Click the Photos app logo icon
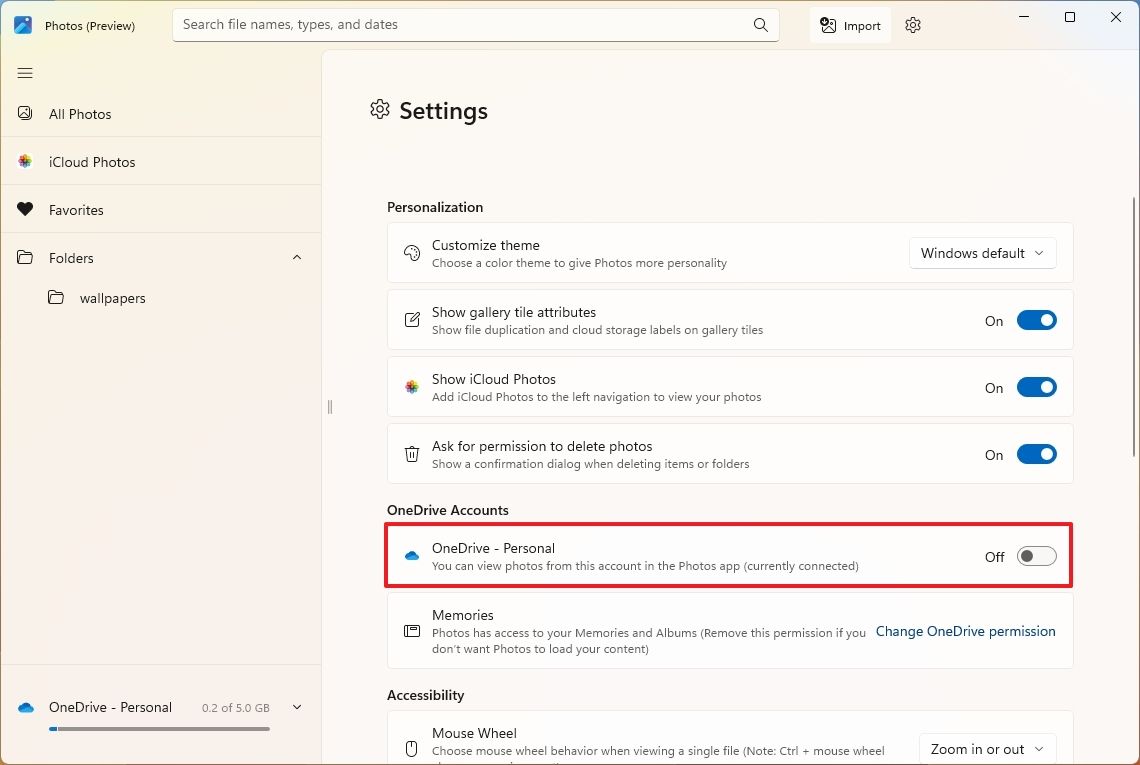This screenshot has width=1140, height=765. [24, 25]
